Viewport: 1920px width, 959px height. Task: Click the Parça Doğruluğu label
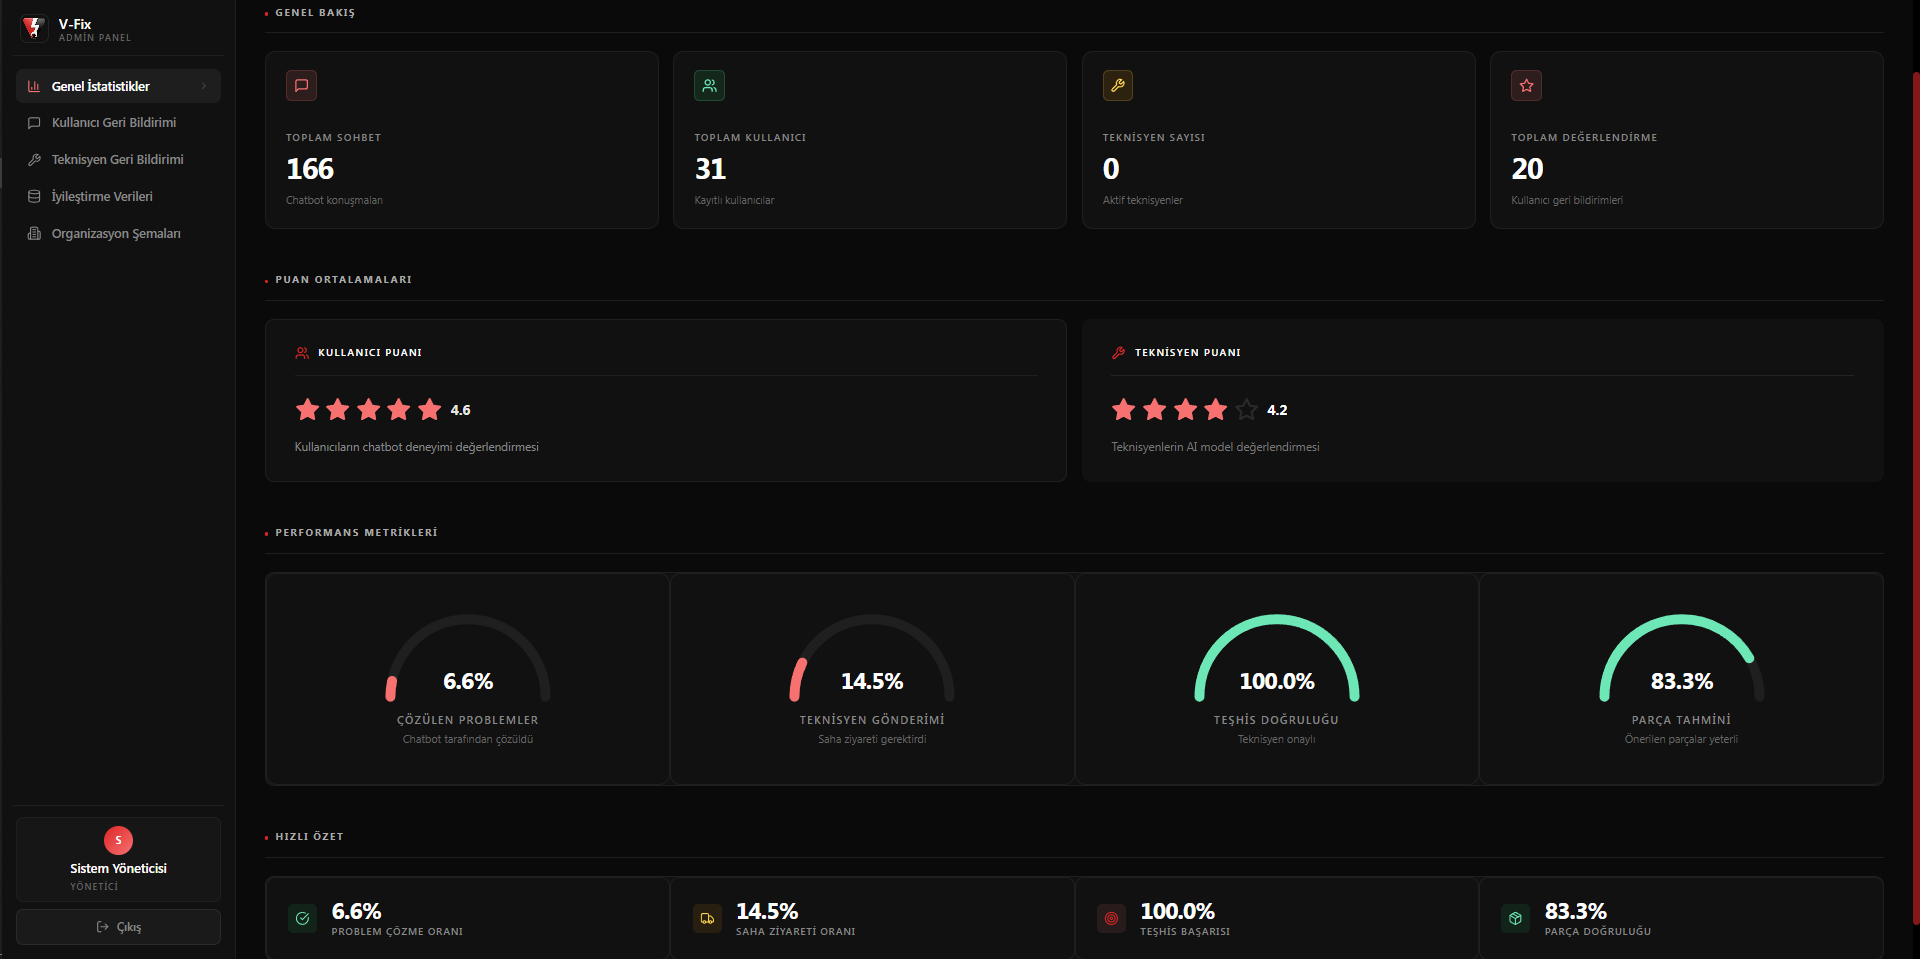click(x=1598, y=932)
